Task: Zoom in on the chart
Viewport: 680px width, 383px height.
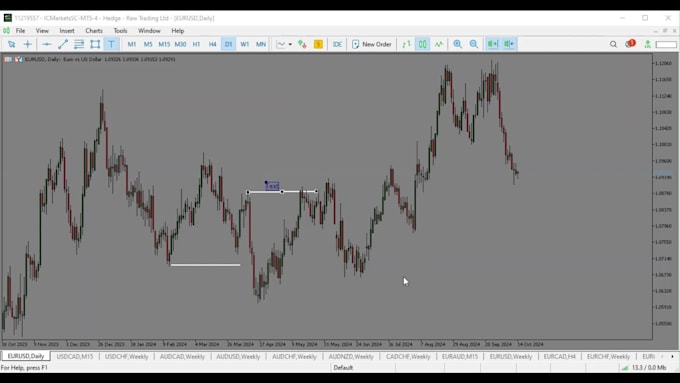Action: coord(458,44)
